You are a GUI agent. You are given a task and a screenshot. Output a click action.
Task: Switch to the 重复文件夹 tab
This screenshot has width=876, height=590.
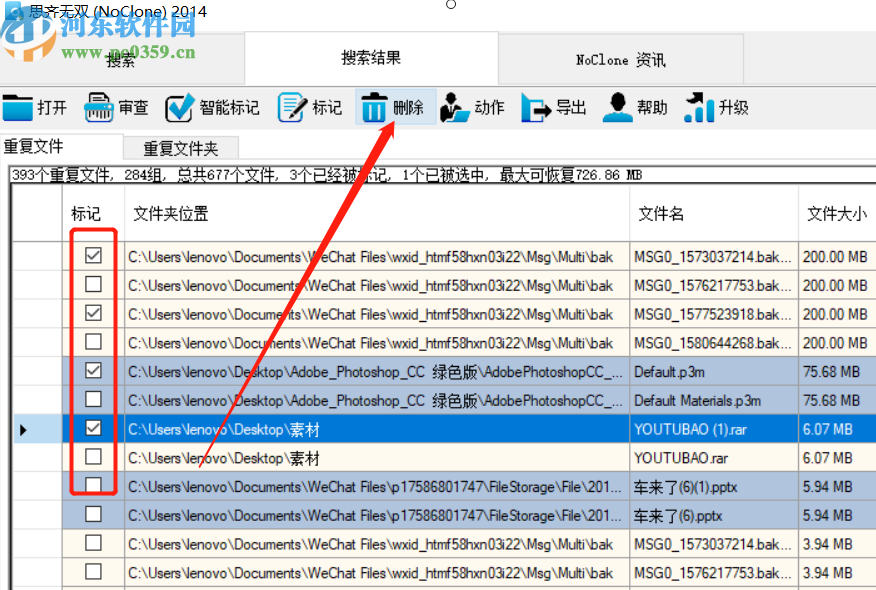pos(181,146)
